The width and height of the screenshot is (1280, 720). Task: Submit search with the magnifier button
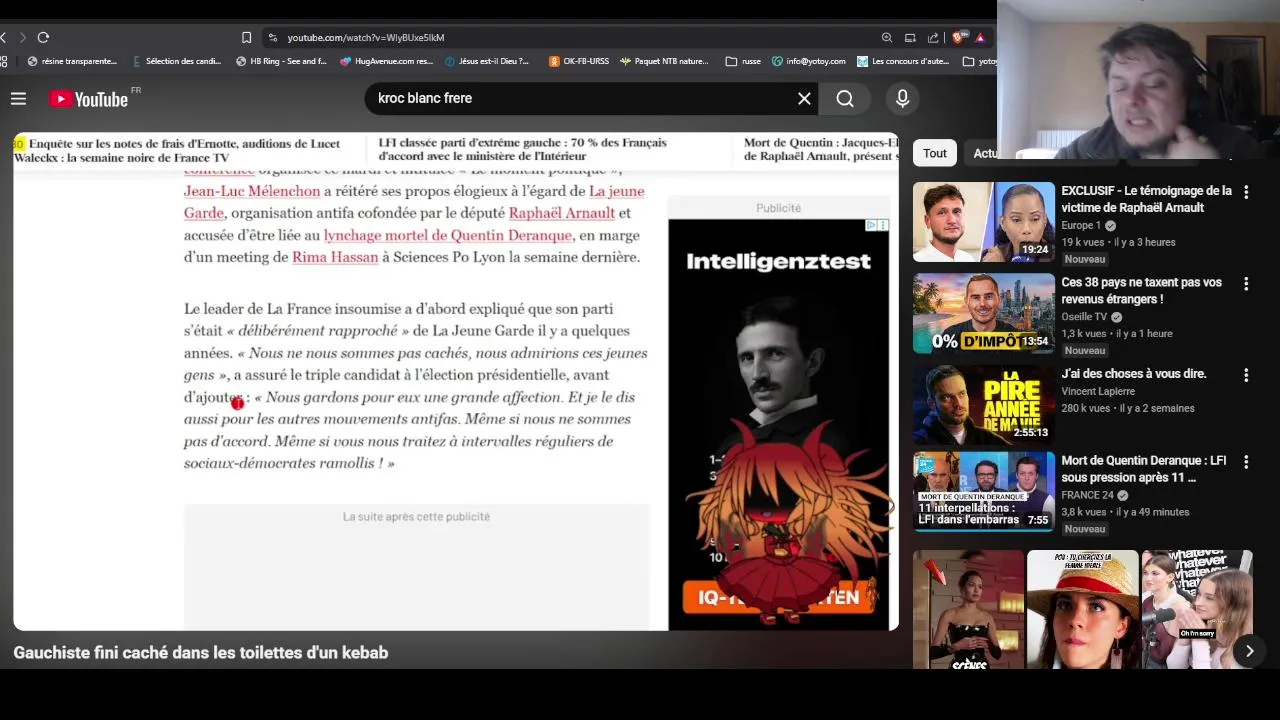pyautogui.click(x=845, y=98)
